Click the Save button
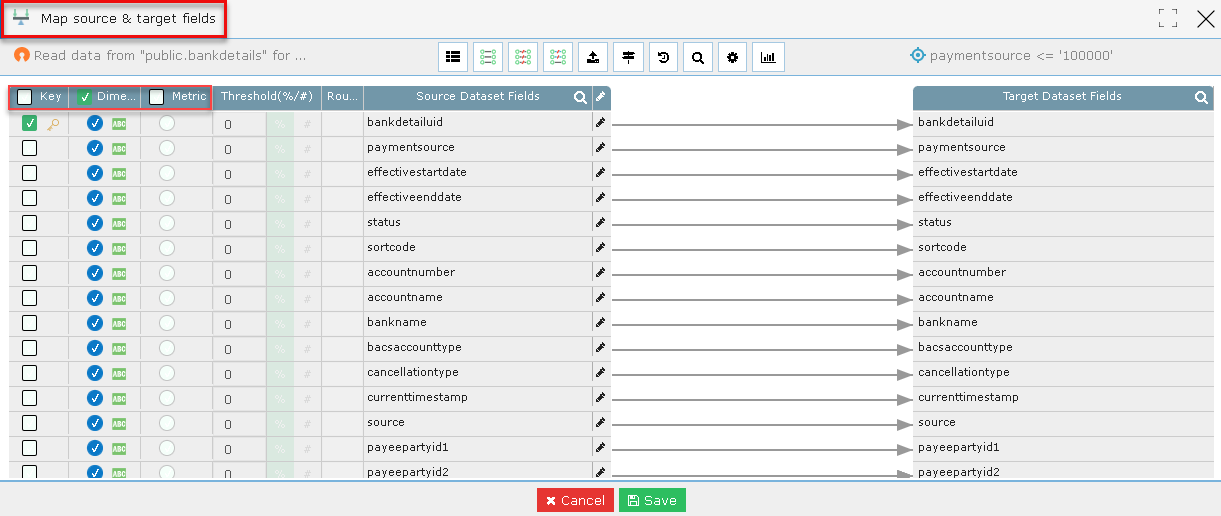This screenshot has height=516, width=1221. coord(652,500)
